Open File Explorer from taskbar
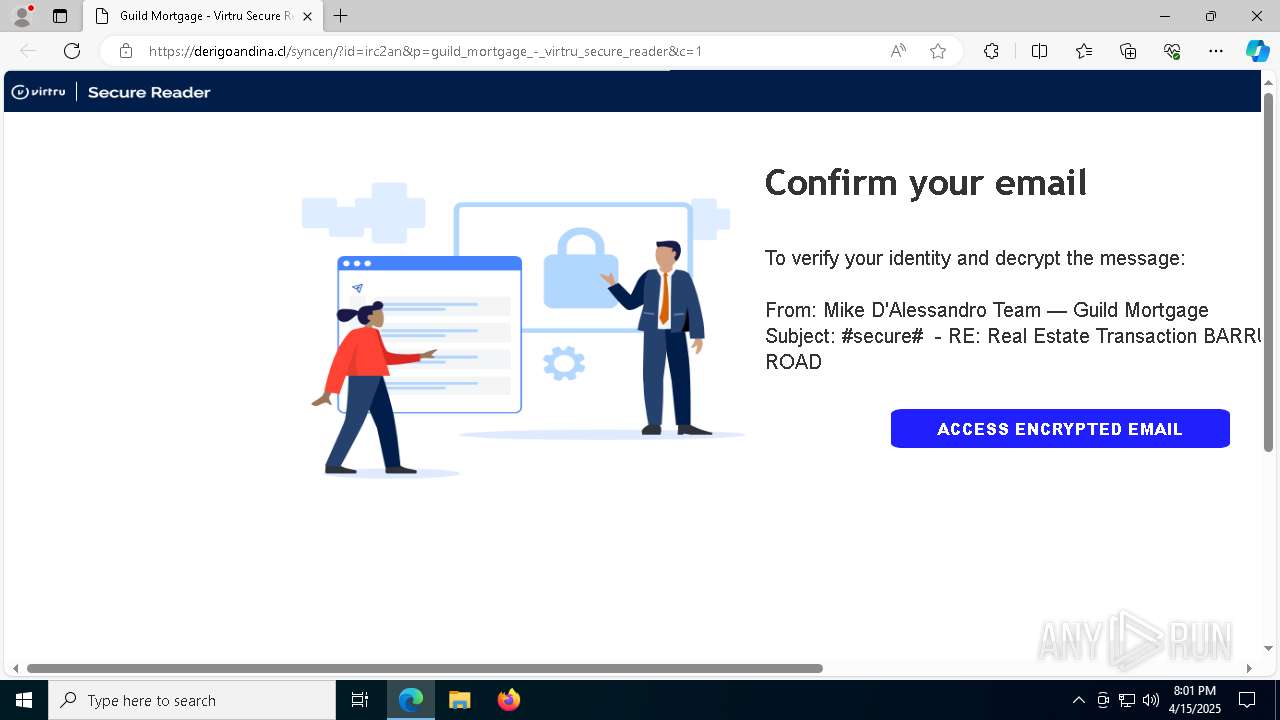The width and height of the screenshot is (1280, 720). coord(459,700)
